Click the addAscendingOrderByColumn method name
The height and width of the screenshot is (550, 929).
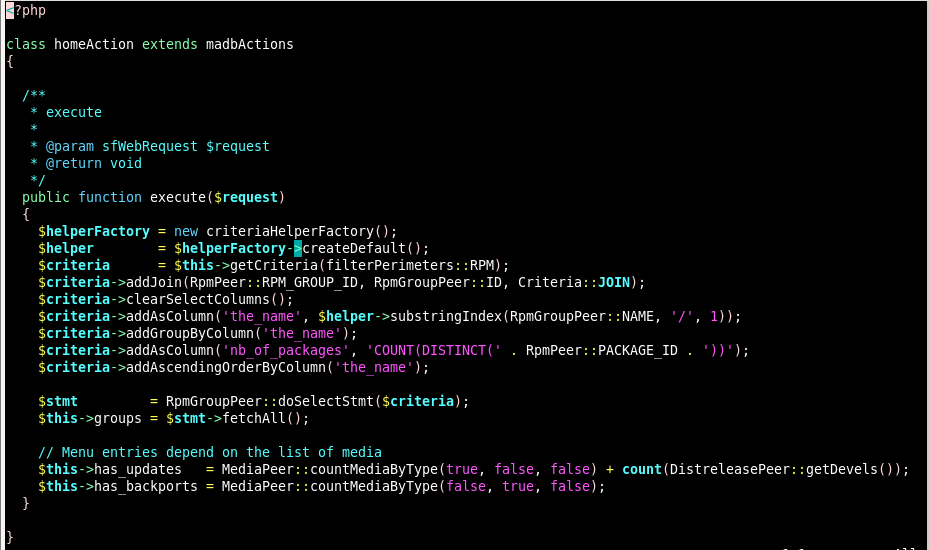coord(226,367)
